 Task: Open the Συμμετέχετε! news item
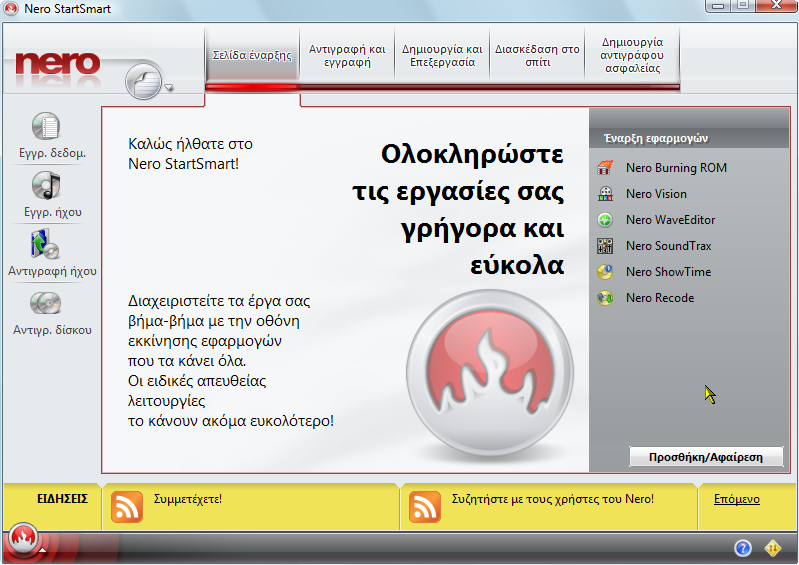[188, 499]
